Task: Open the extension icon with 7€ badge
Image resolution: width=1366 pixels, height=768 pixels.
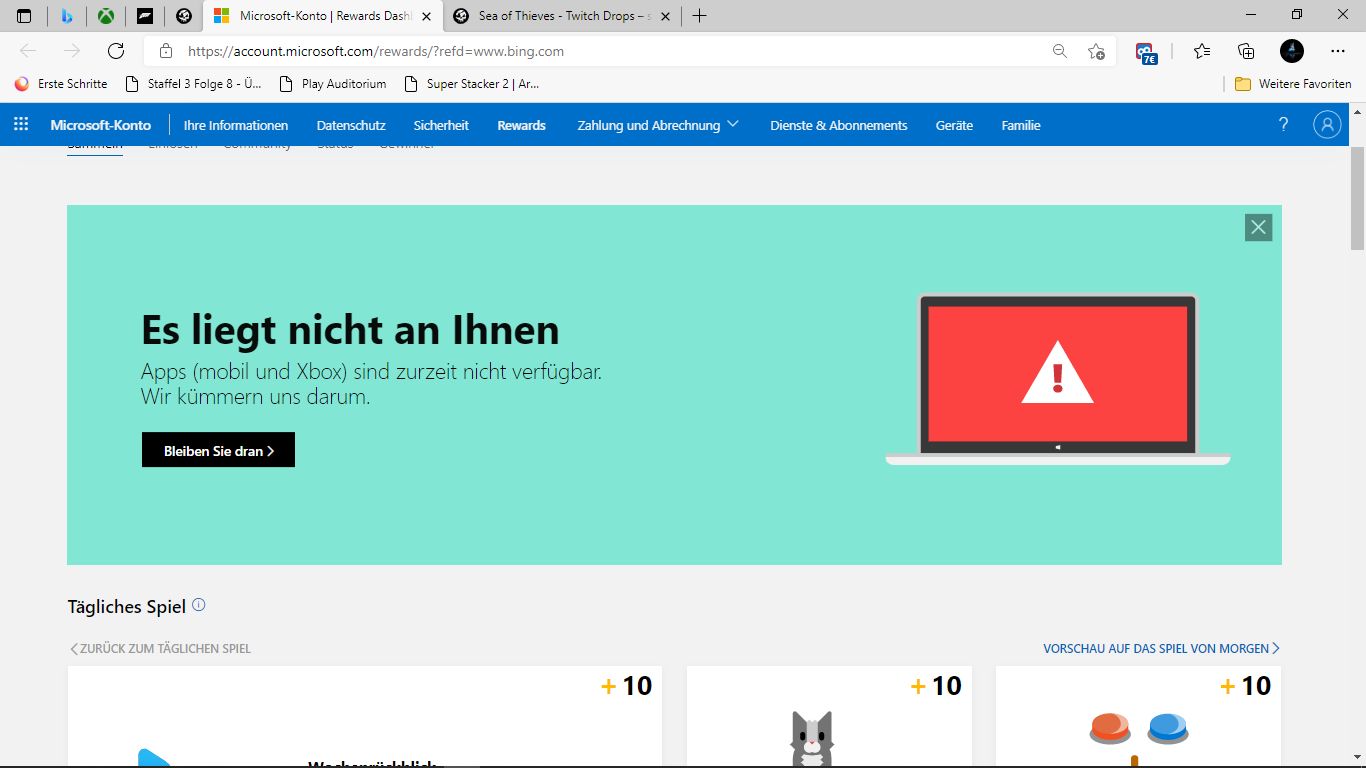Action: click(1146, 52)
